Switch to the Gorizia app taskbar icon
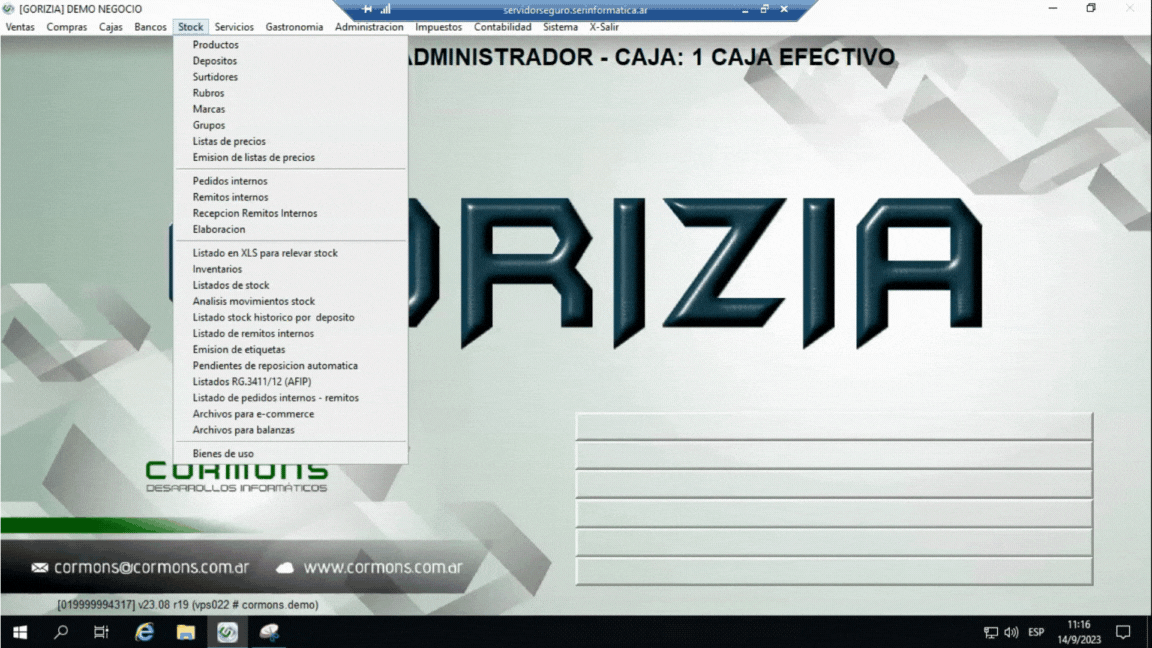Viewport: 1152px width, 648px height. pos(227,632)
